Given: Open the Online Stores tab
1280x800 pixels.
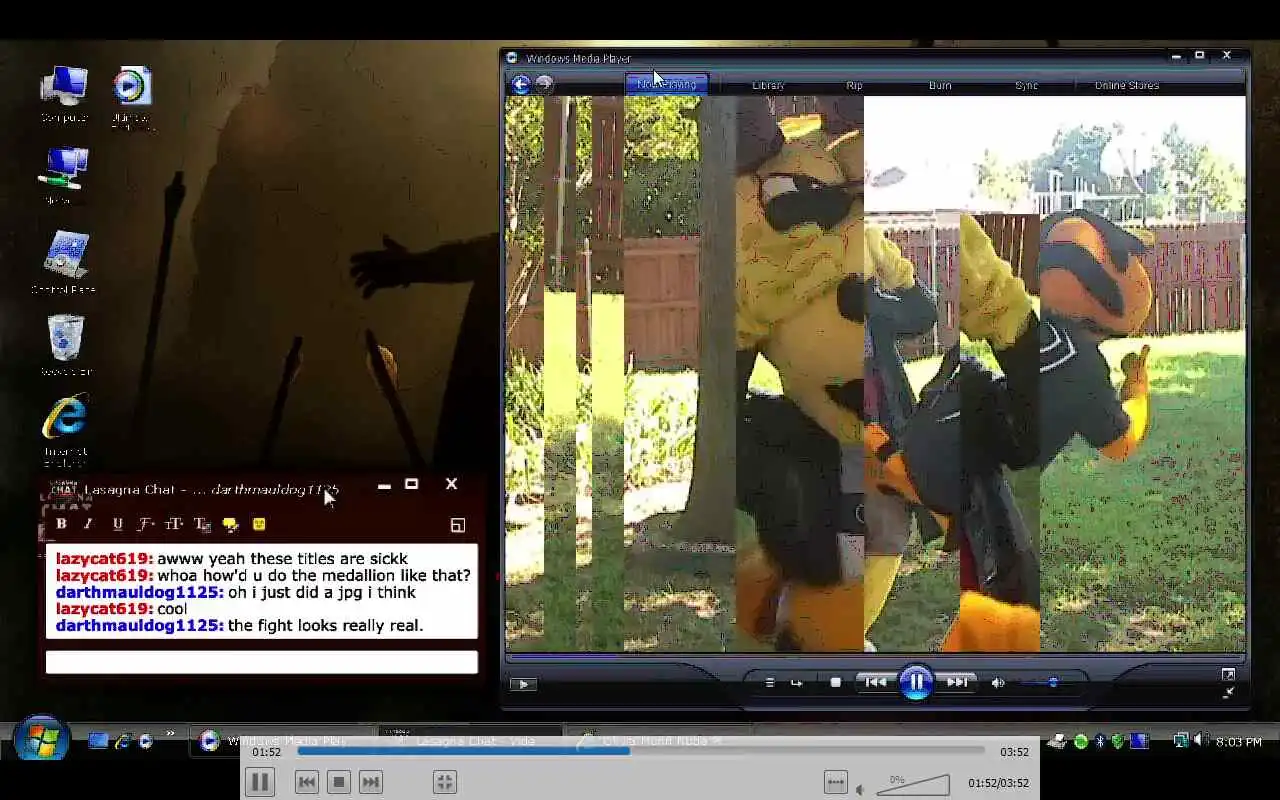Looking at the screenshot, I should 1127,85.
